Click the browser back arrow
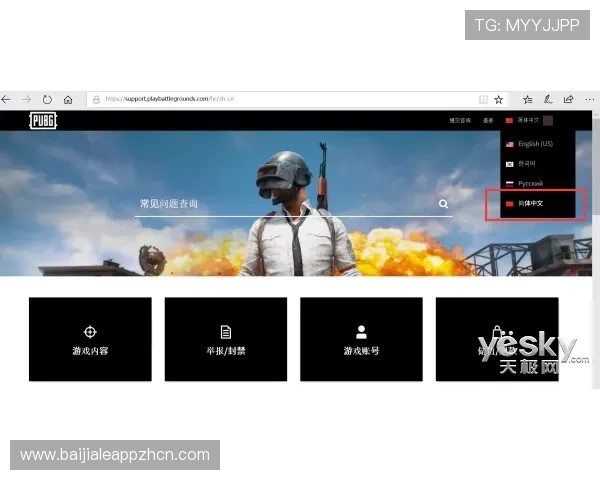 (x=6, y=100)
